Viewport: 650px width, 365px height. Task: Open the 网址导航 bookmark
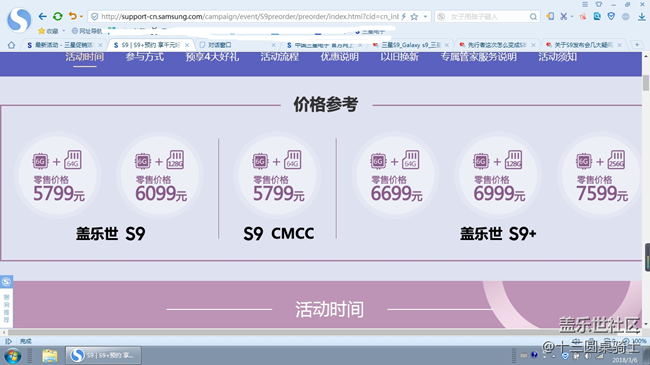pyautogui.click(x=87, y=31)
